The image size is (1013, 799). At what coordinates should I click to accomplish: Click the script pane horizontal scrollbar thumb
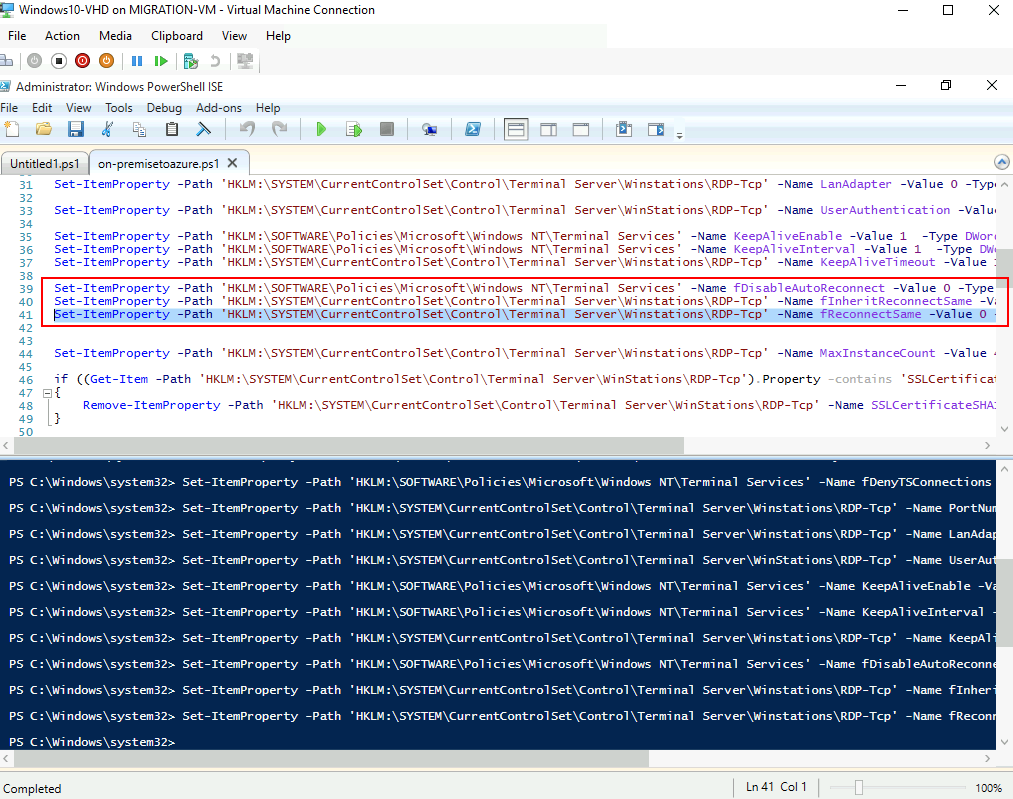click(348, 445)
